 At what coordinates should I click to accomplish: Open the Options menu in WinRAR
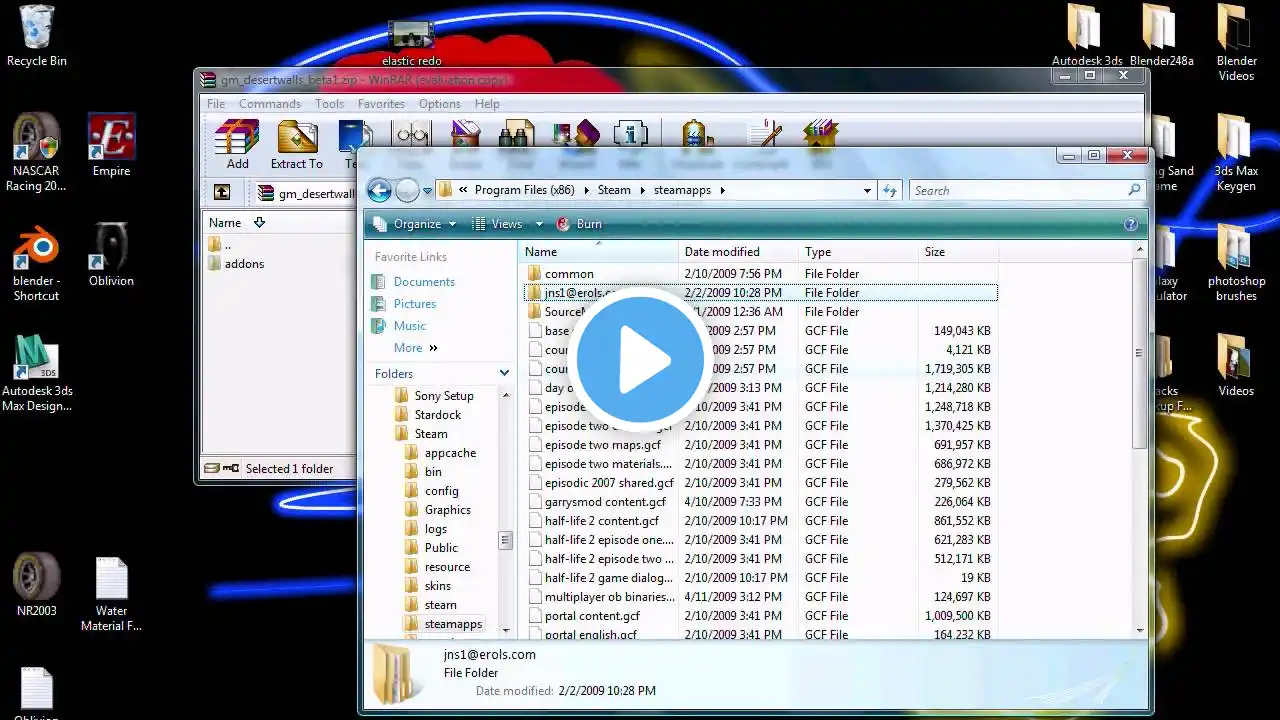439,104
